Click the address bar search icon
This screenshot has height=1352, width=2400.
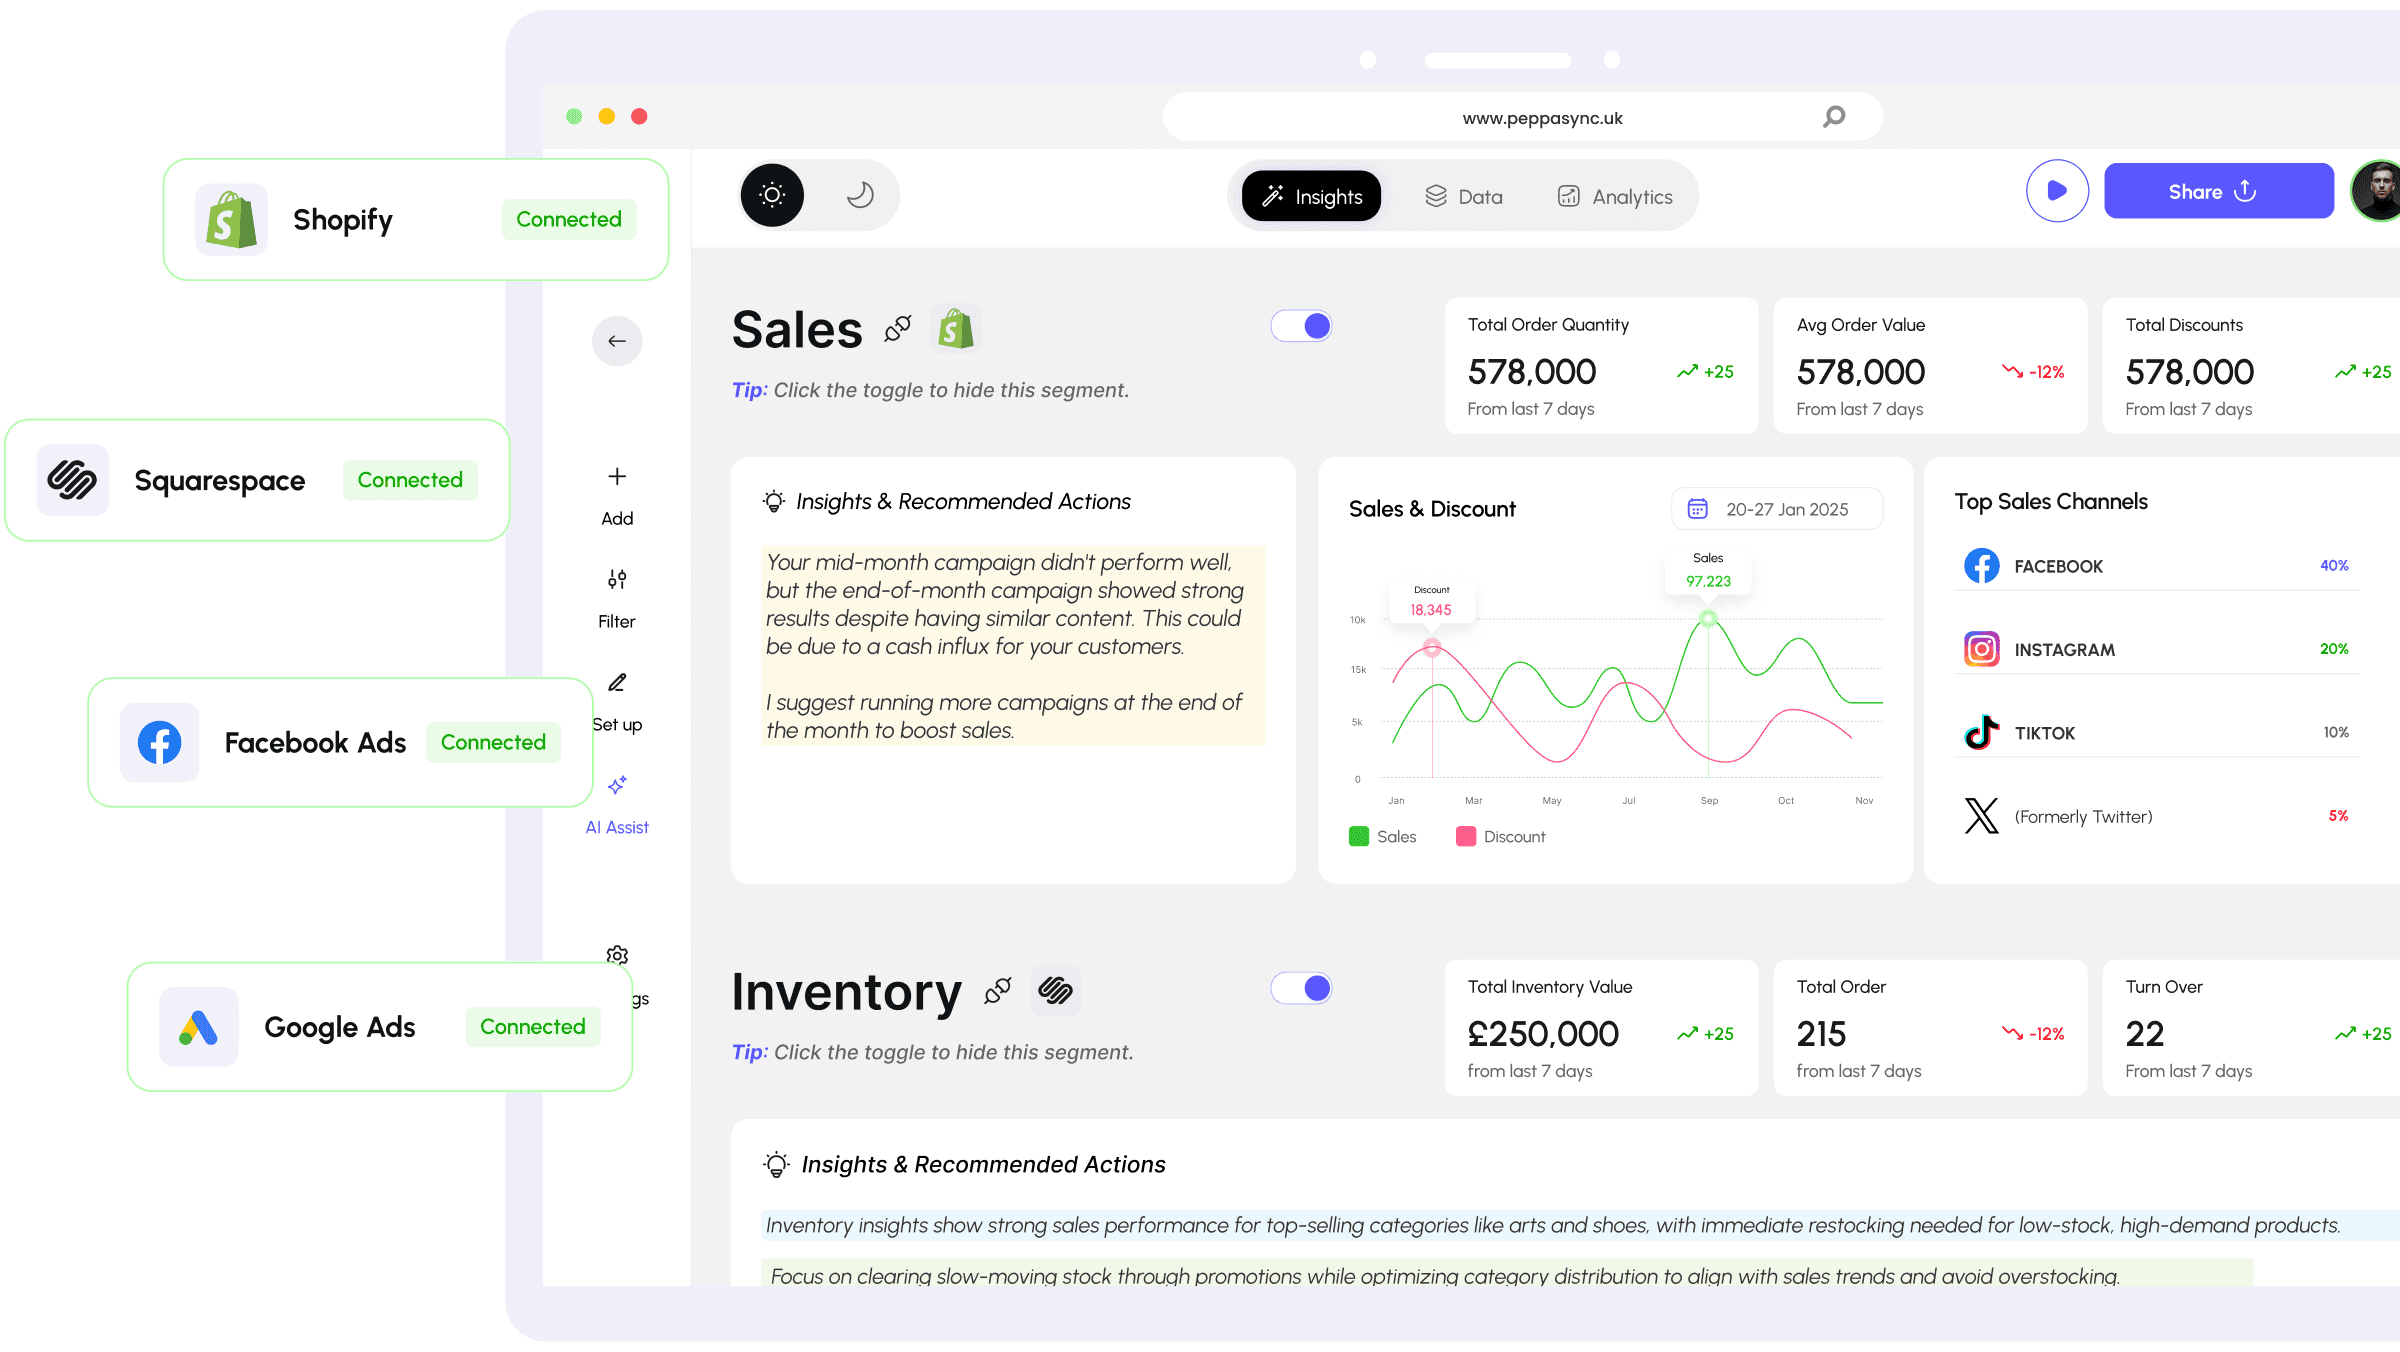(x=1833, y=117)
